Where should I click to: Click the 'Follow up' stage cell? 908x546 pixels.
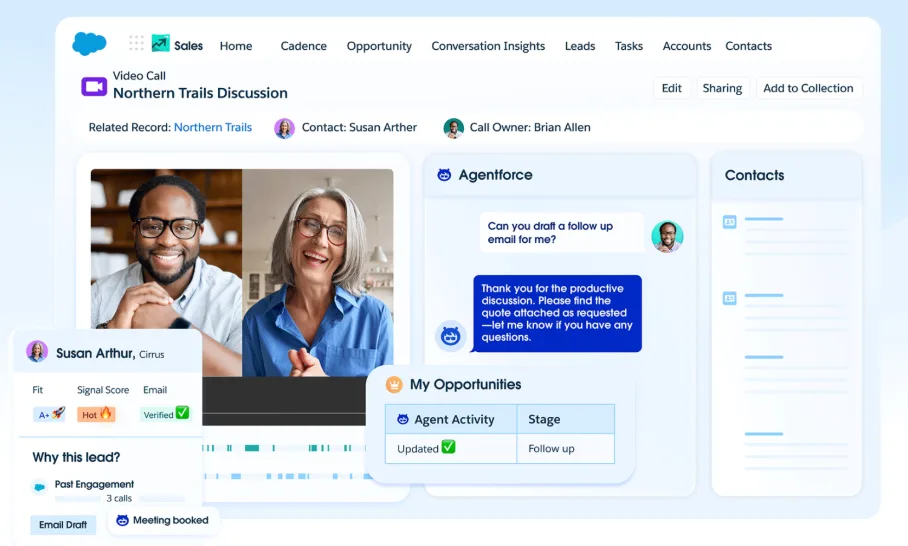(x=565, y=448)
